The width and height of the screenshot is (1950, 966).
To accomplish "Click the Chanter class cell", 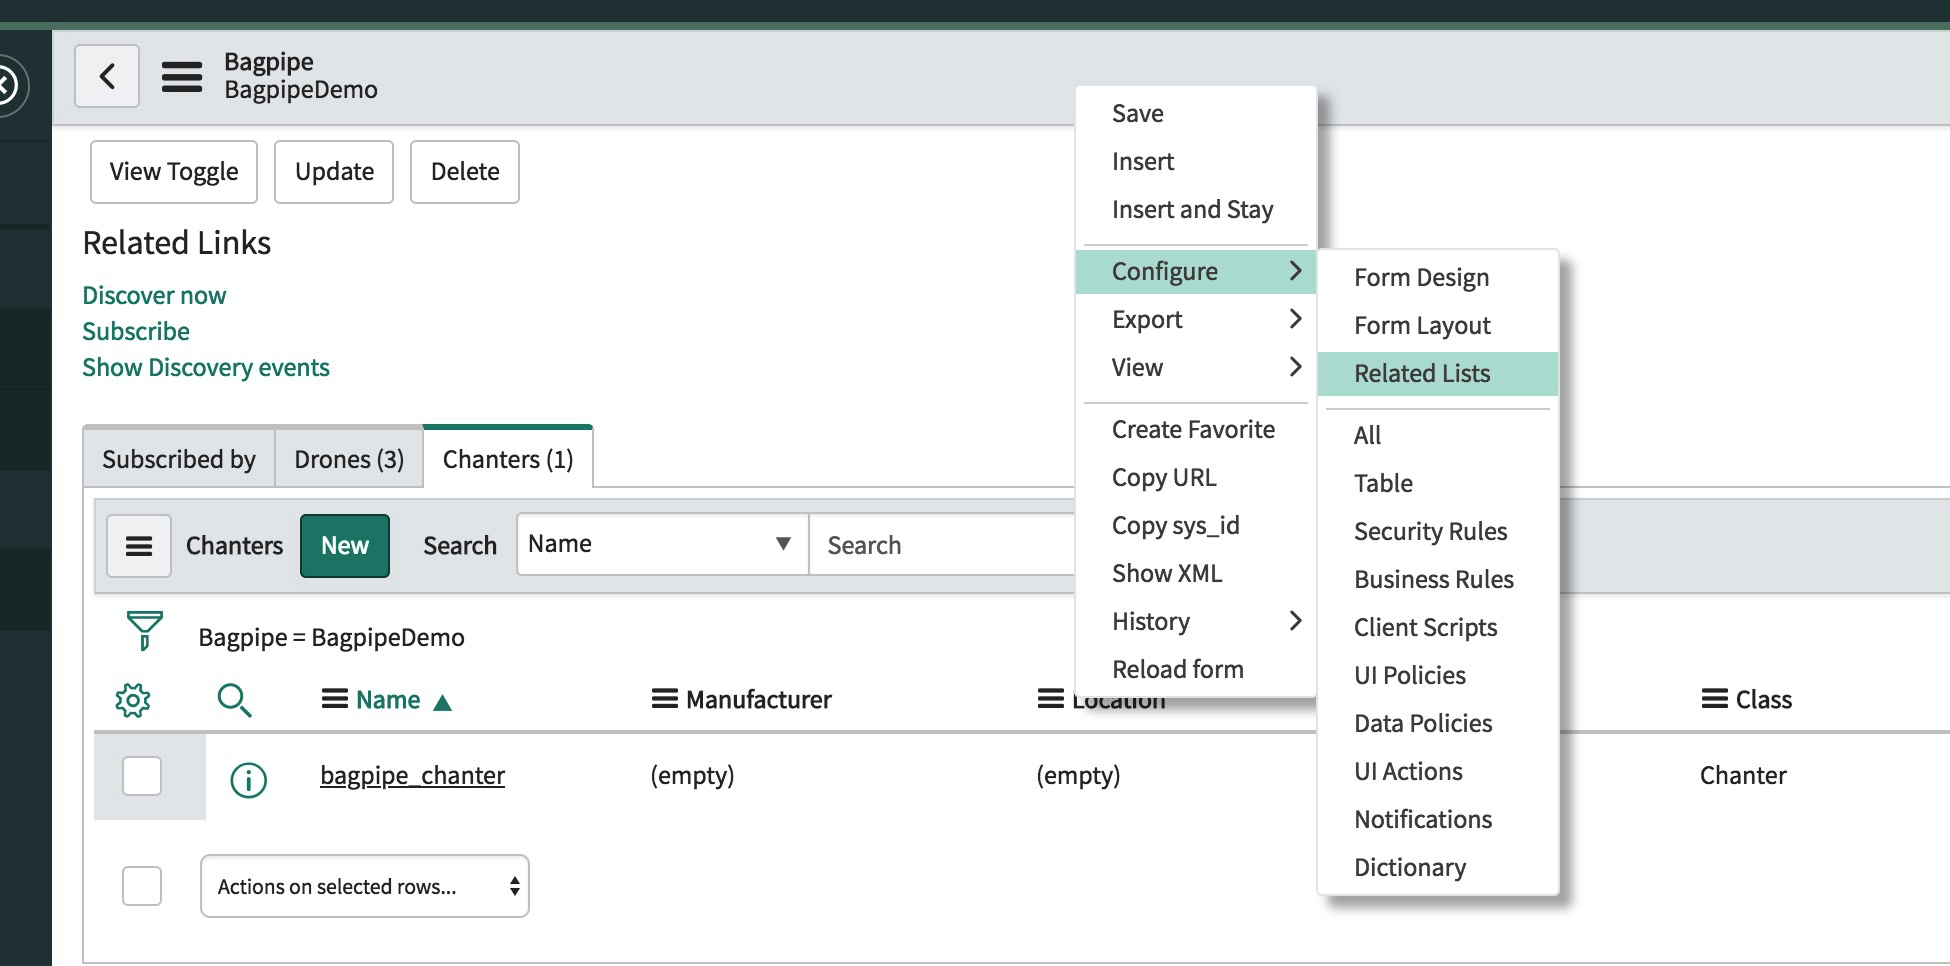I will 1743,775.
